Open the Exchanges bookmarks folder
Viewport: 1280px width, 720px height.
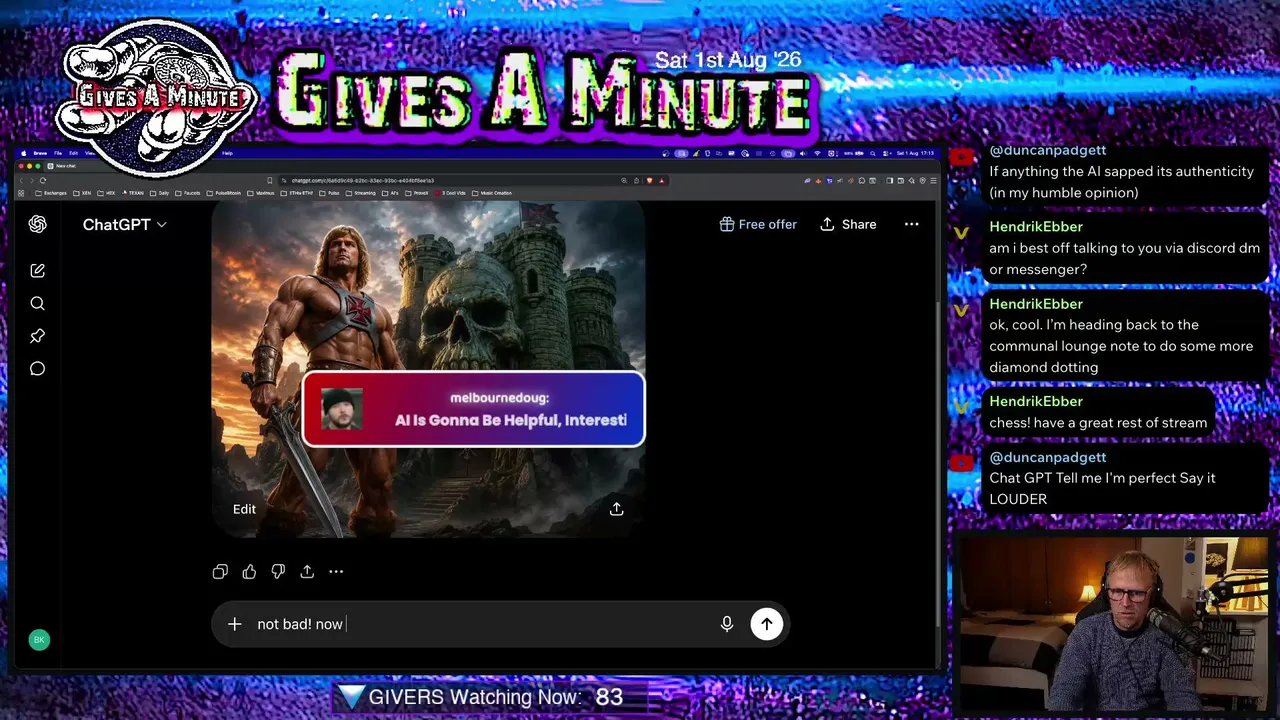pyautogui.click(x=51, y=193)
